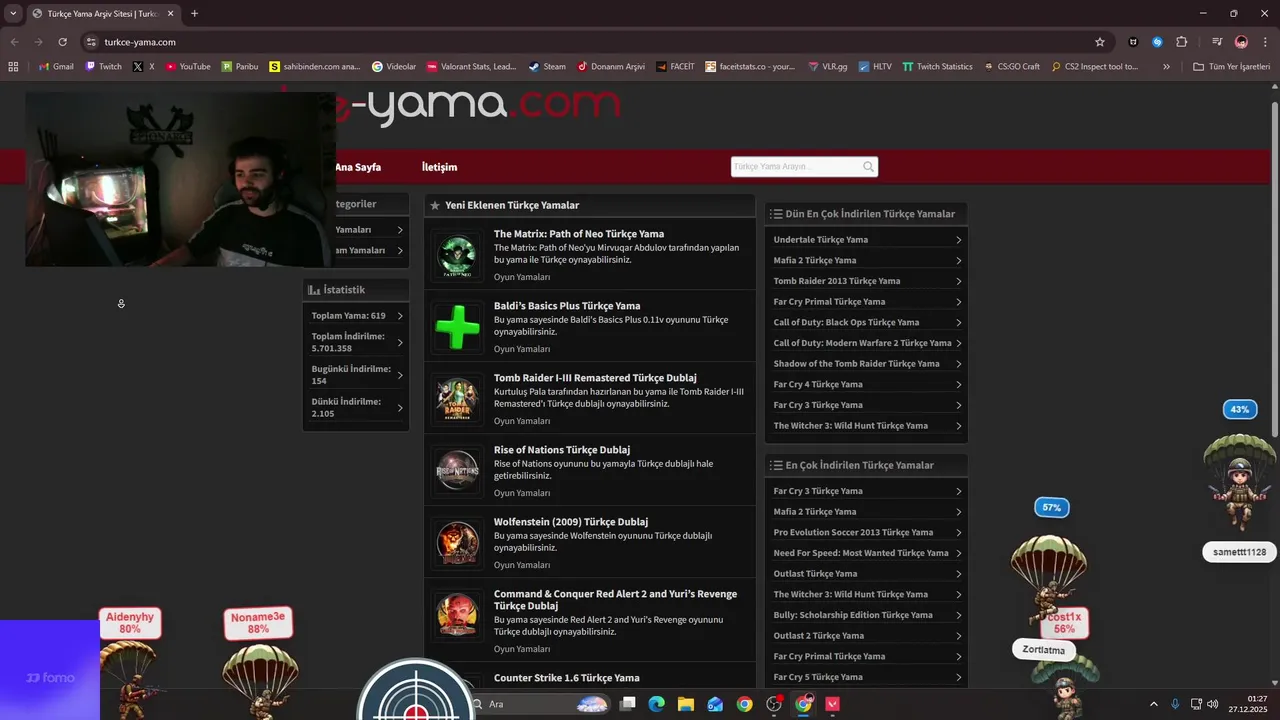The width and height of the screenshot is (1280, 720).
Task: Open the İletişim menu item
Action: (439, 167)
